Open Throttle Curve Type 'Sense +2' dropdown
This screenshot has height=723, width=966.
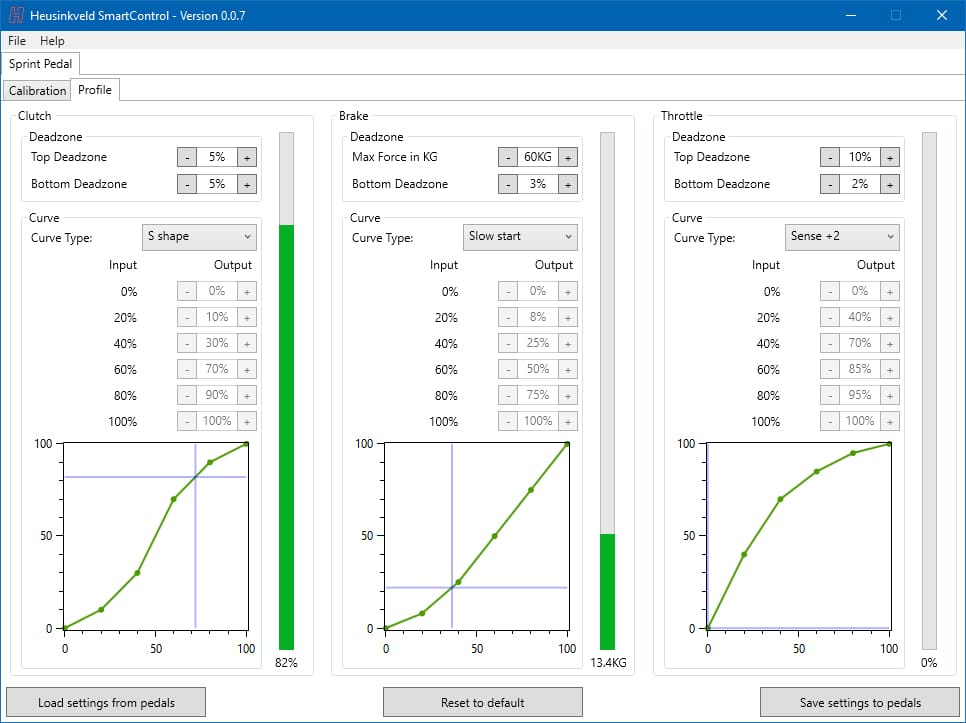843,237
